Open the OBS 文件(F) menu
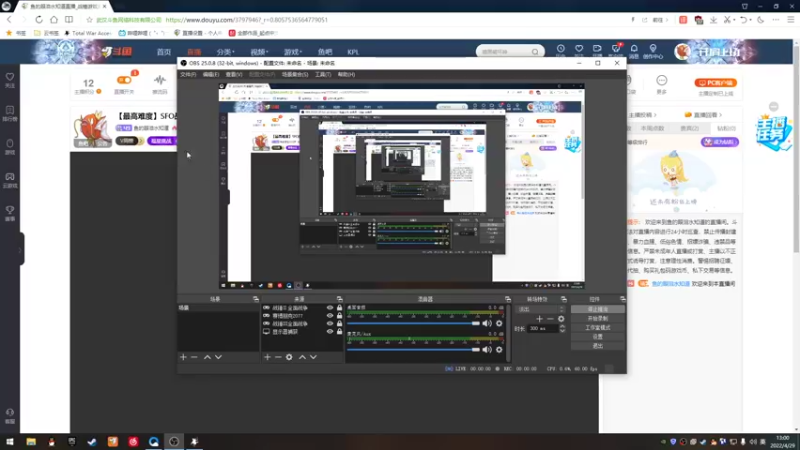 click(x=188, y=74)
